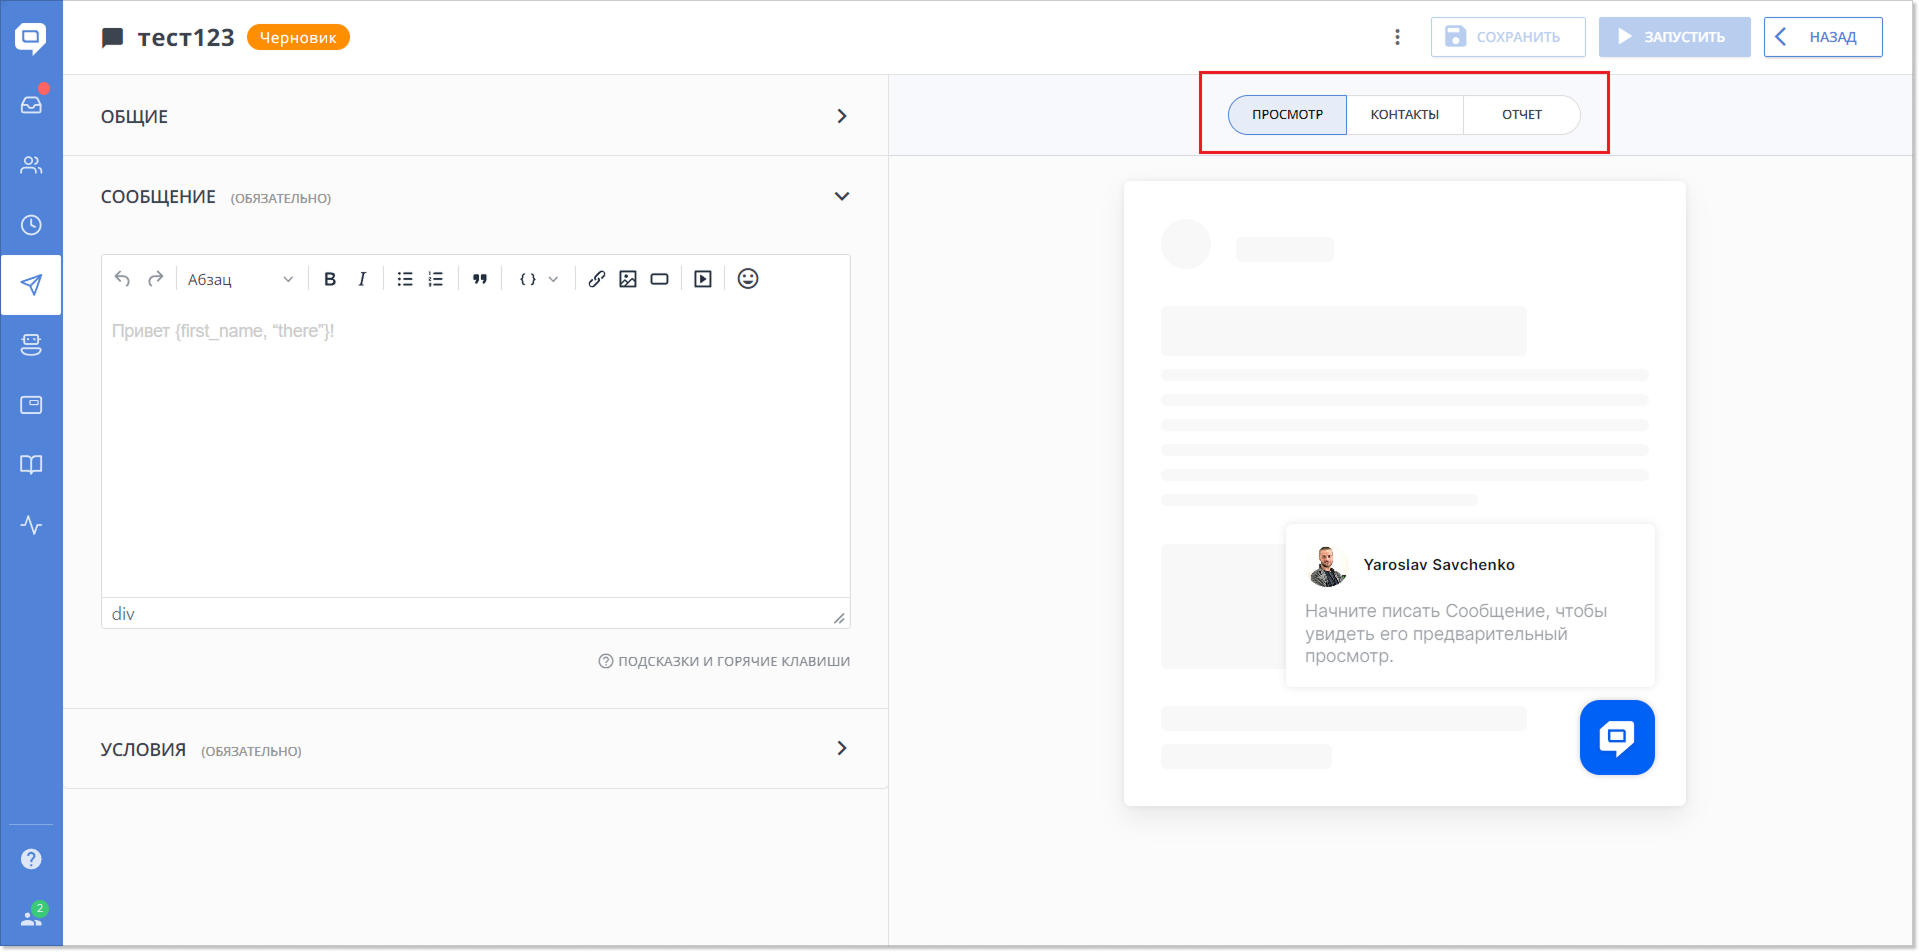Click the НАЗАД button
This screenshot has height=952, width=1919.
(1822, 37)
